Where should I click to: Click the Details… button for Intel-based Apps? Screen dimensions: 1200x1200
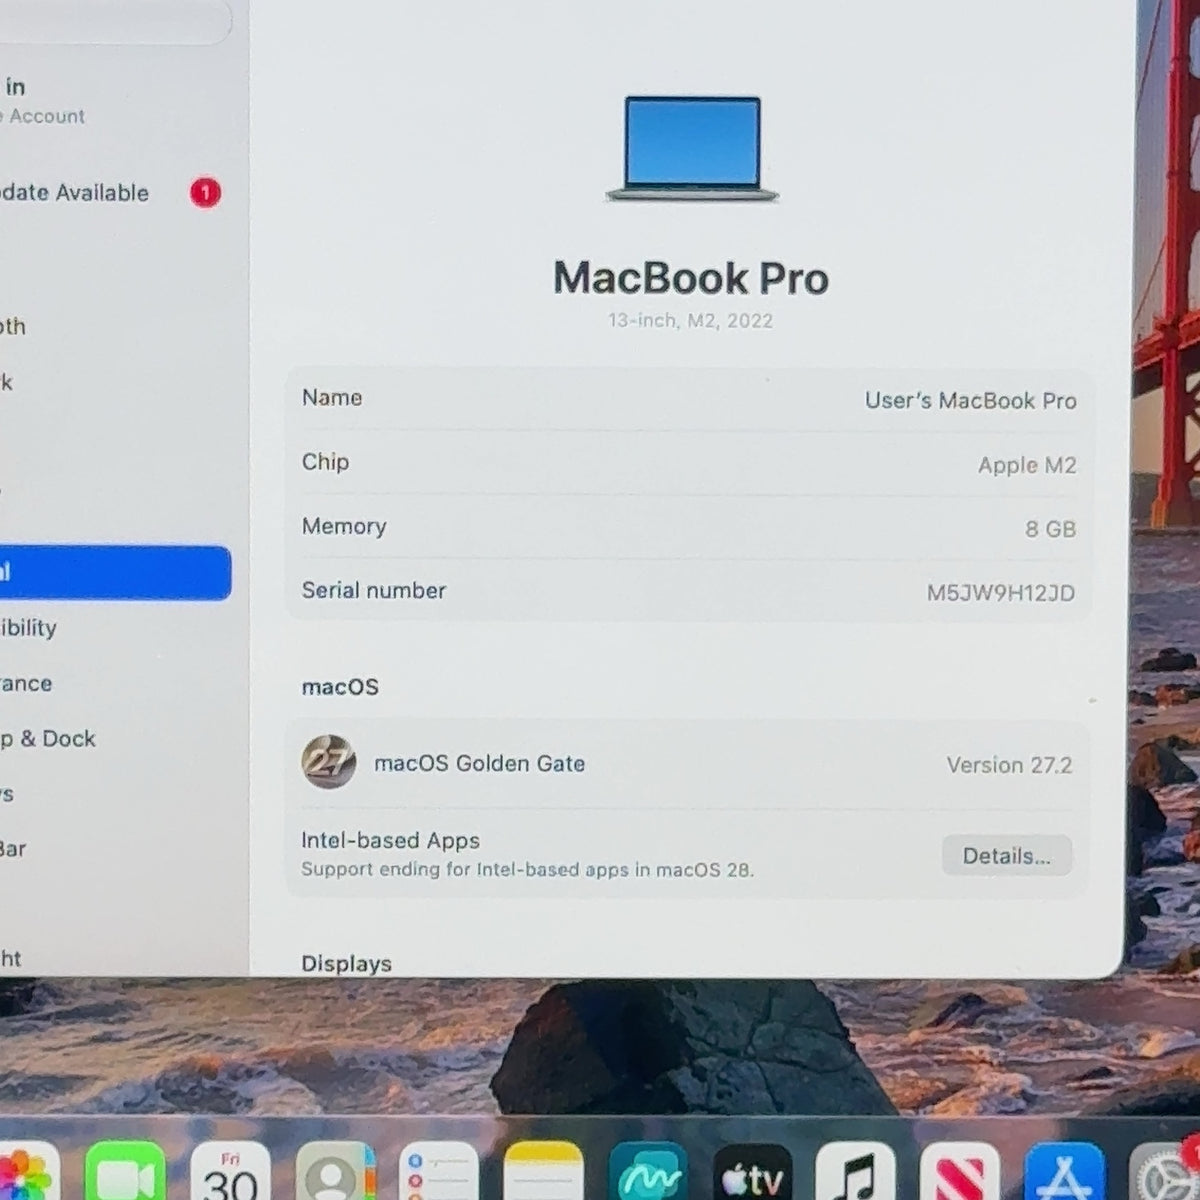click(x=1006, y=856)
